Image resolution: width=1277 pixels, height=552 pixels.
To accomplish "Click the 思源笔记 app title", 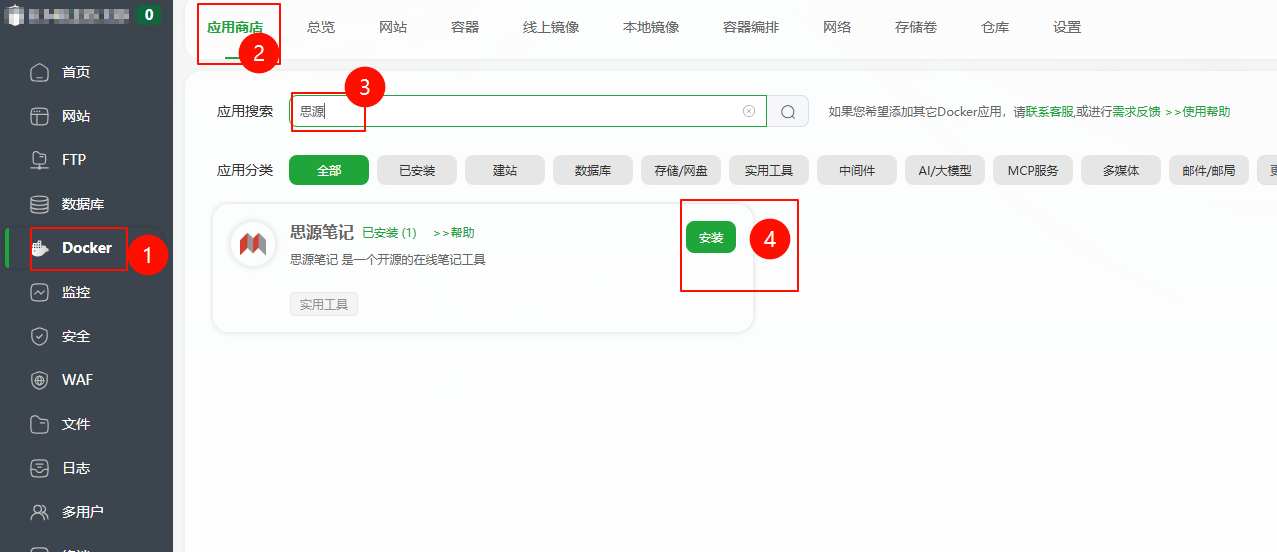I will click(x=321, y=232).
